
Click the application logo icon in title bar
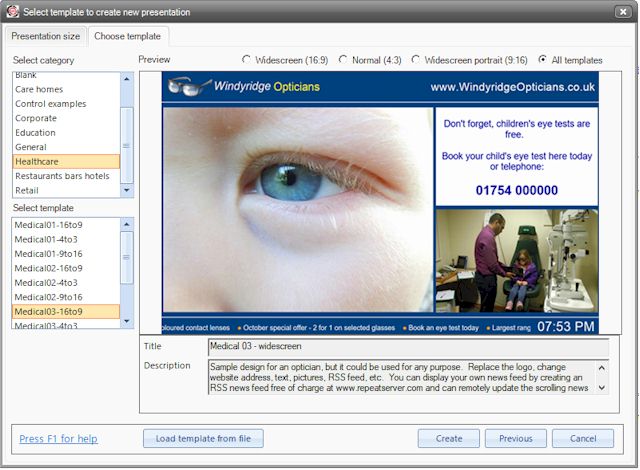tap(13, 12)
